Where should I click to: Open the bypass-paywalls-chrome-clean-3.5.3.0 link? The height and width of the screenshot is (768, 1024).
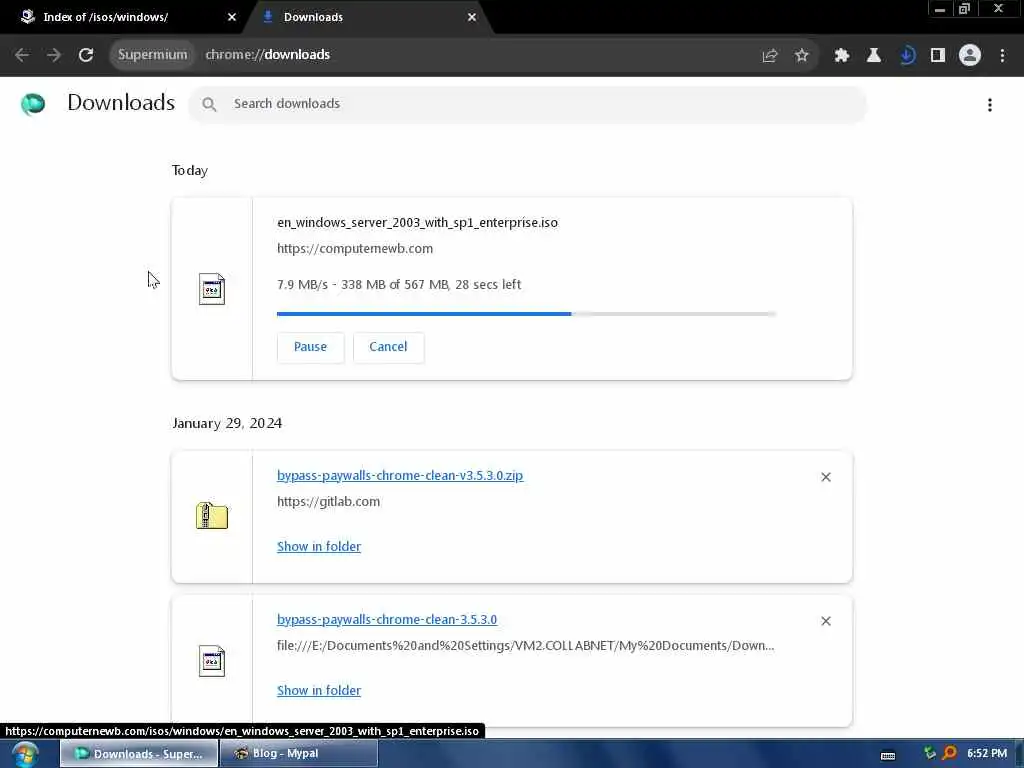point(387,619)
